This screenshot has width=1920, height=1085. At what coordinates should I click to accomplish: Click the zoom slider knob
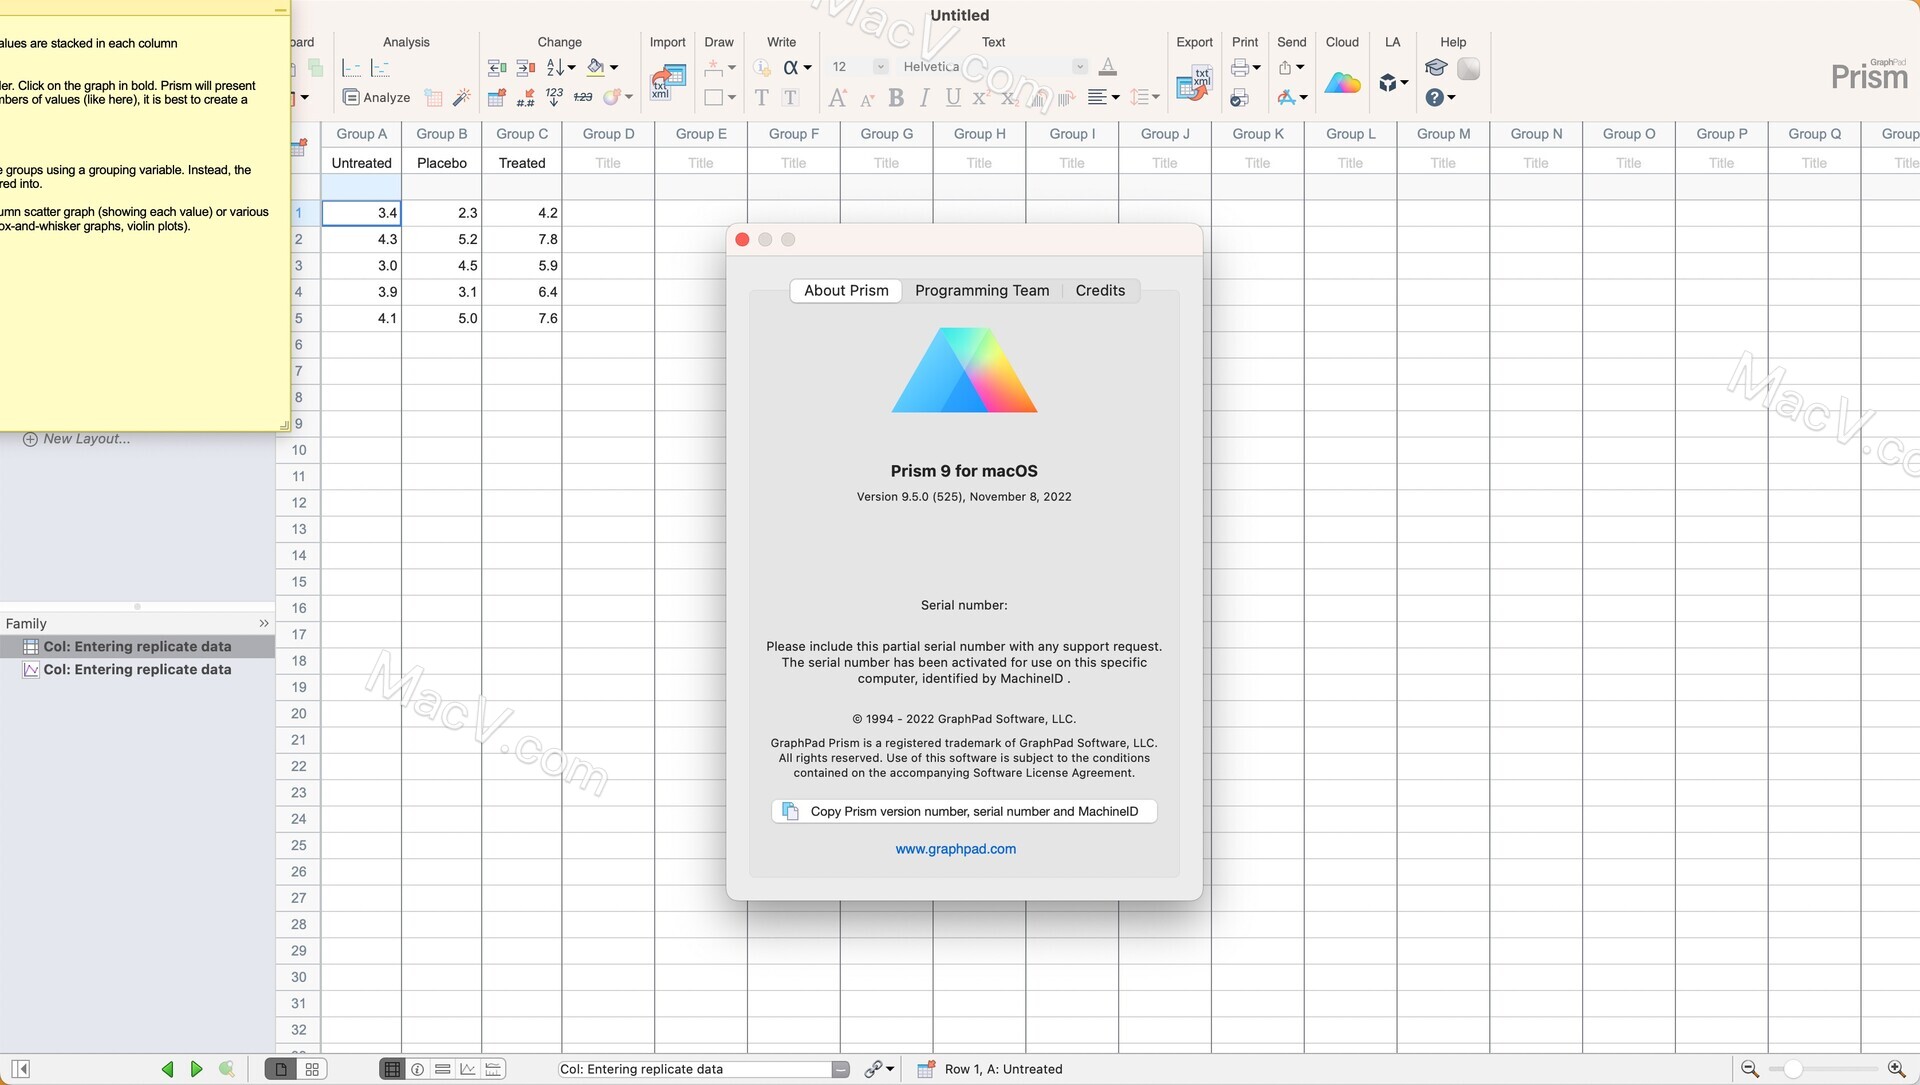[x=1793, y=1069]
